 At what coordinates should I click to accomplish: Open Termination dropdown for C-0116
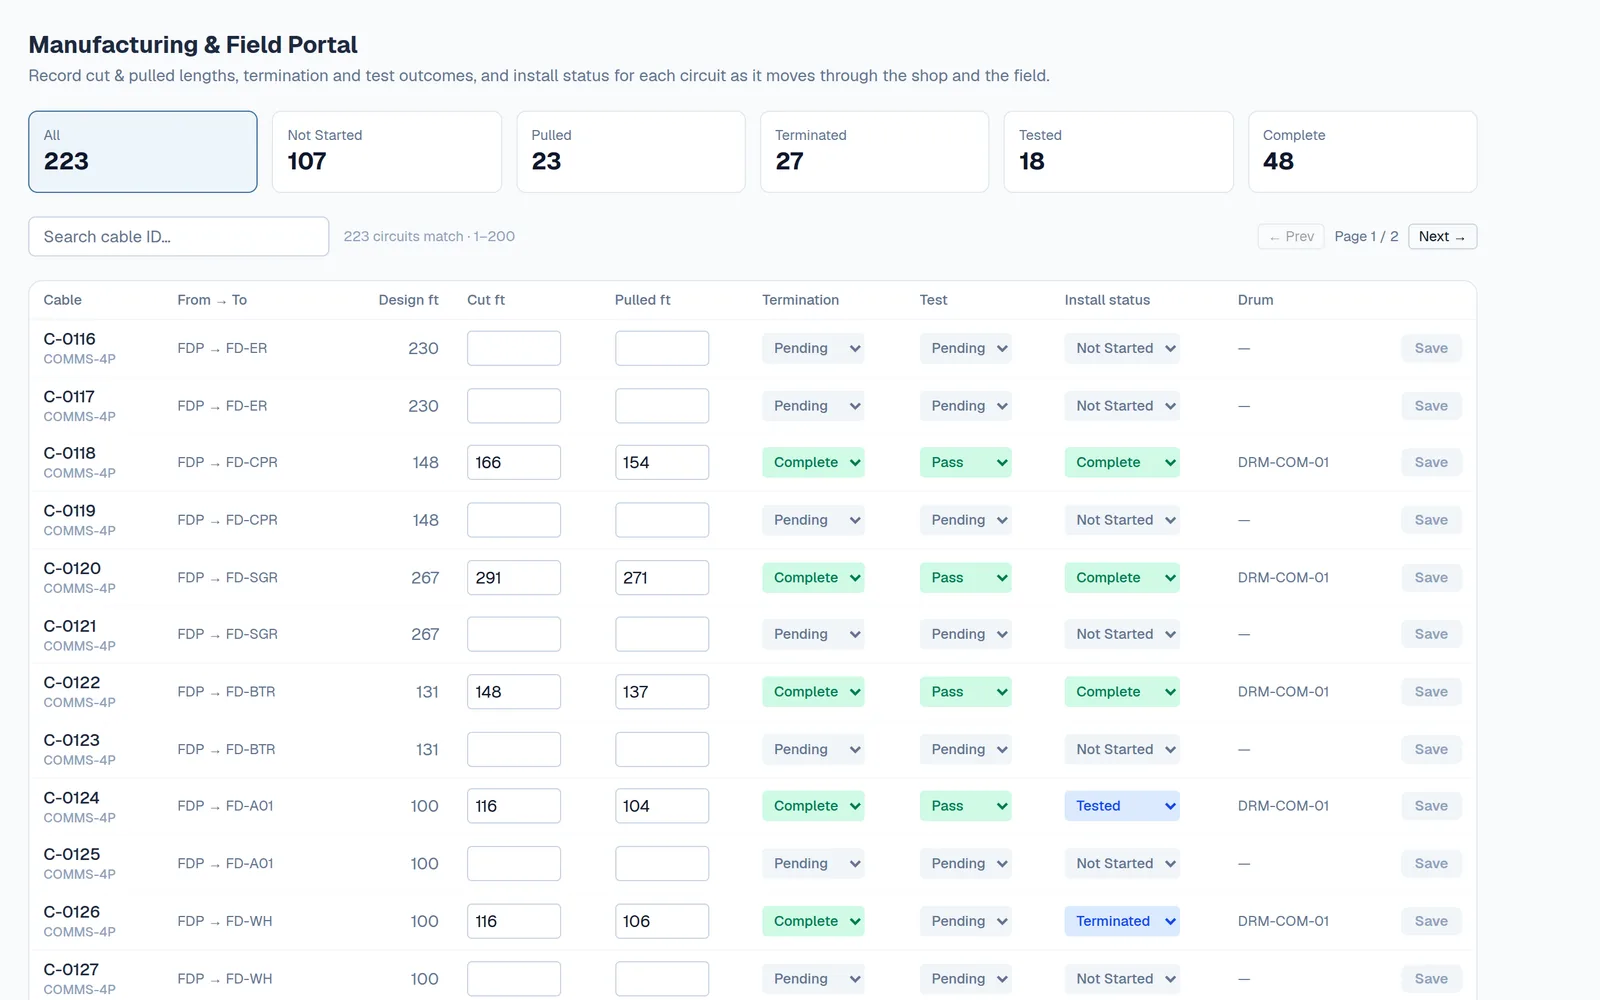click(x=813, y=348)
